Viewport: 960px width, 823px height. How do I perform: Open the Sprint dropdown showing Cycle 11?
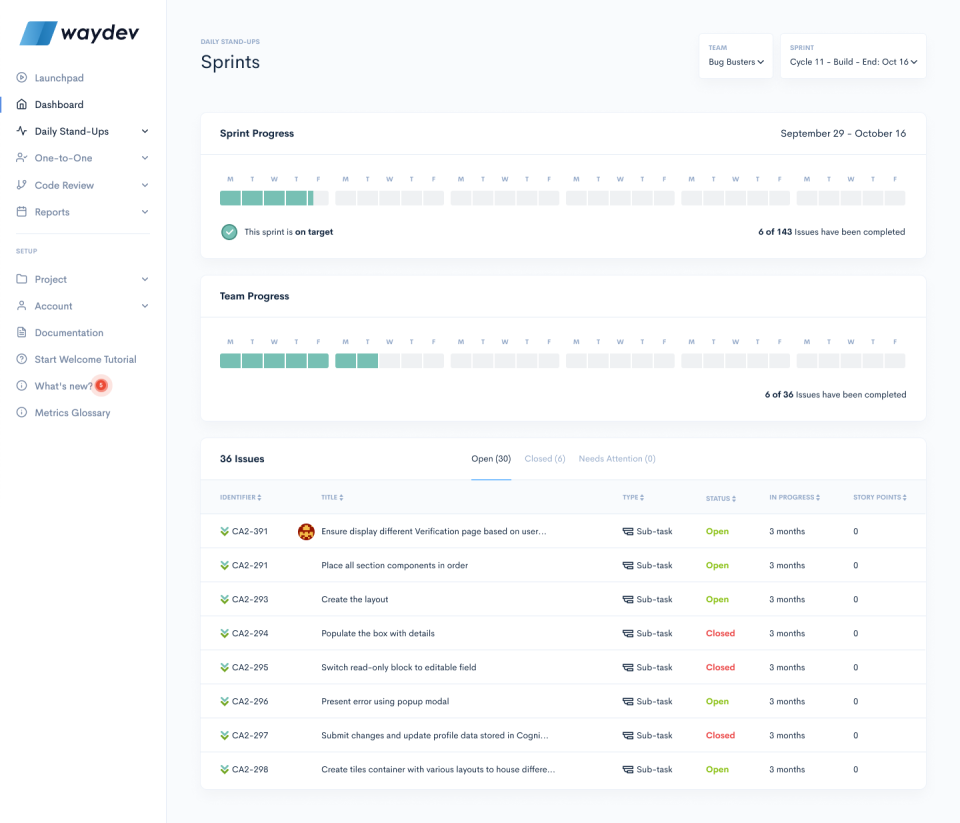pyautogui.click(x=853, y=56)
